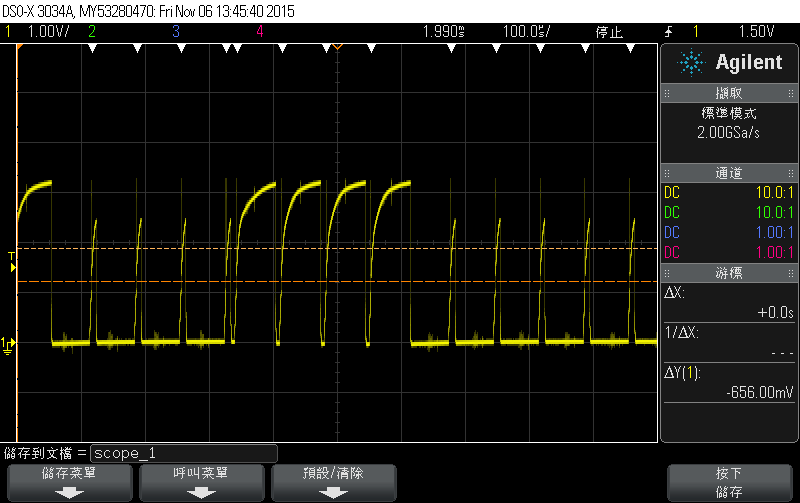
Task: Click the ΔX value +0.0s
Action: (776, 312)
